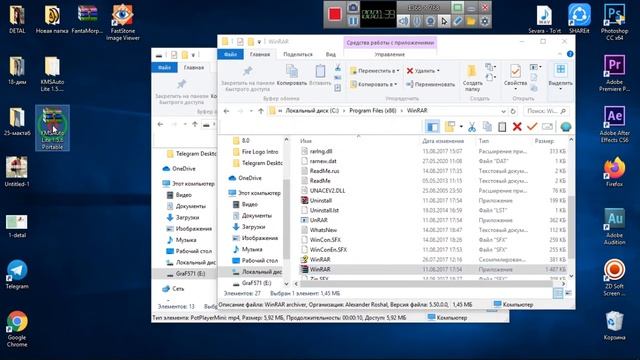Open the recorder drawing pen tool
Screen dimensions: 640x360
(458, 21)
